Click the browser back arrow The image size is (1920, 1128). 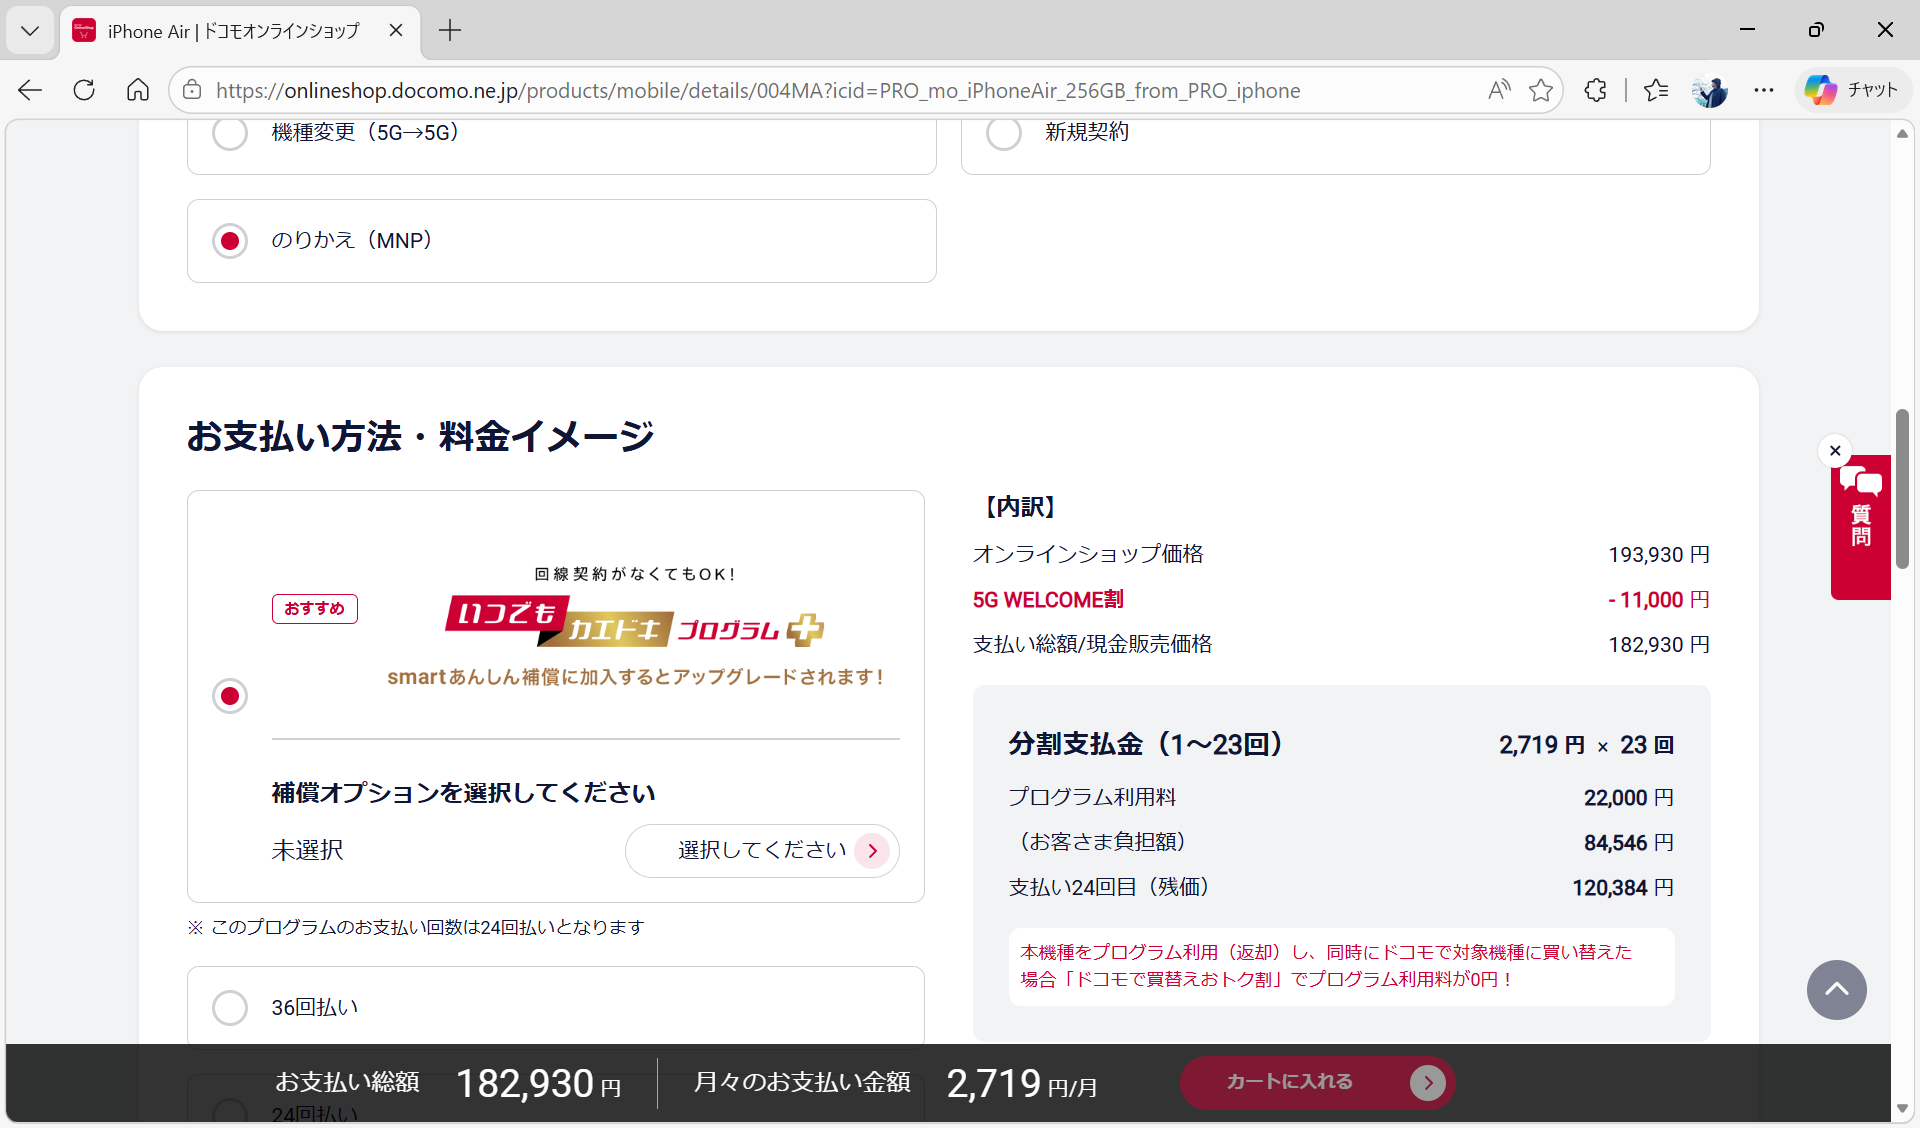tap(30, 90)
